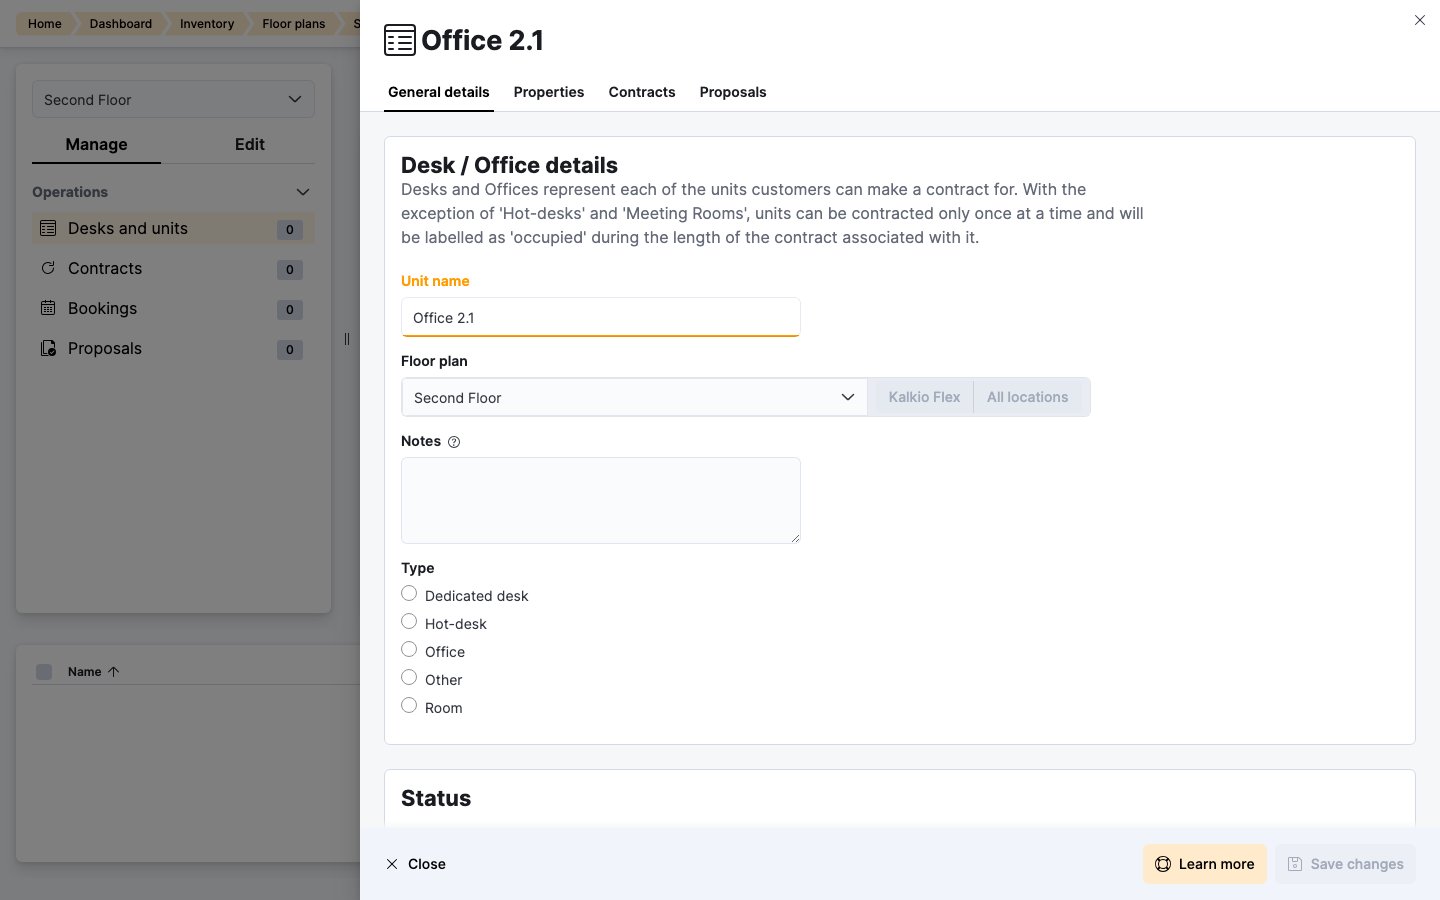Click the All locations filter button
1440x900 pixels.
coord(1028,397)
